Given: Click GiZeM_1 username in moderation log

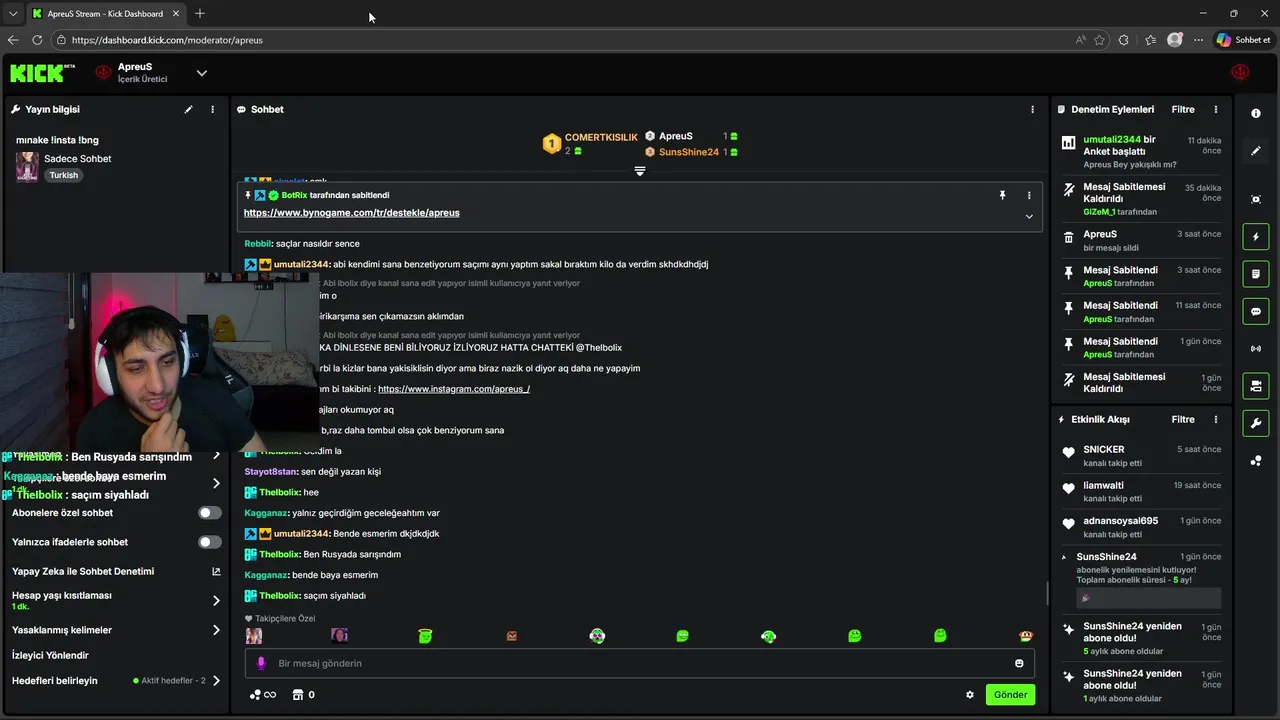Looking at the screenshot, I should (x=1099, y=212).
